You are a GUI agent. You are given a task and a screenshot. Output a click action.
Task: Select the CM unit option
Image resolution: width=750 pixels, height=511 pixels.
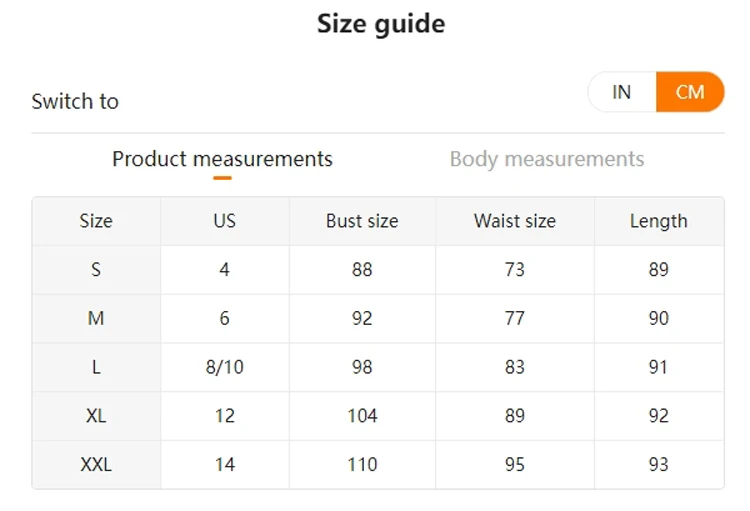pyautogui.click(x=690, y=93)
